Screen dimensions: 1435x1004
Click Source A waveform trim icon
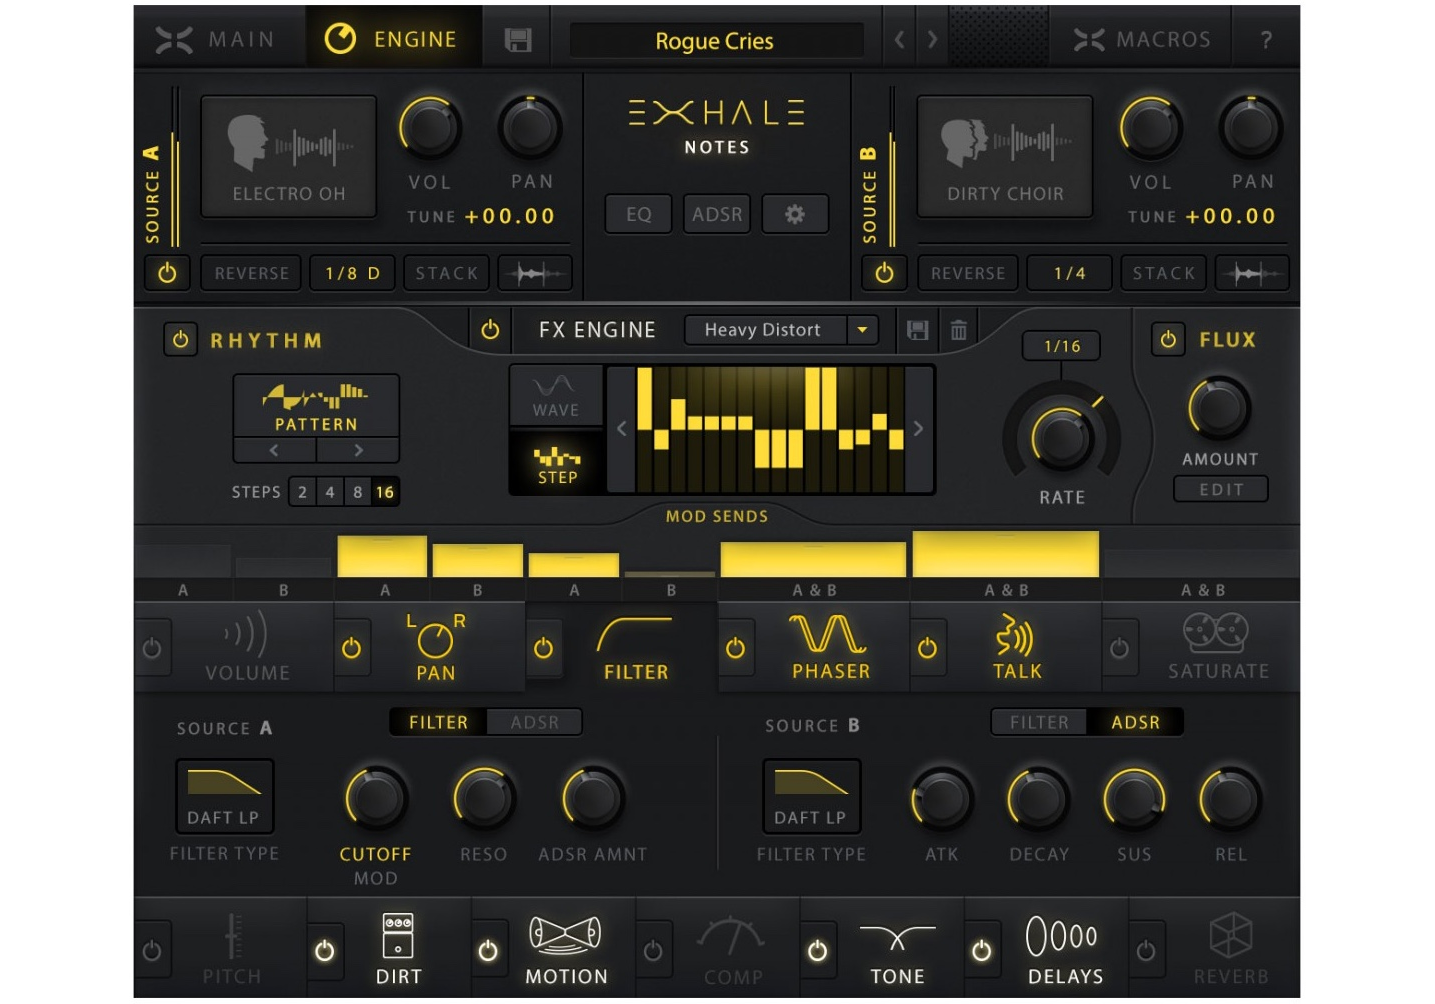(x=535, y=273)
